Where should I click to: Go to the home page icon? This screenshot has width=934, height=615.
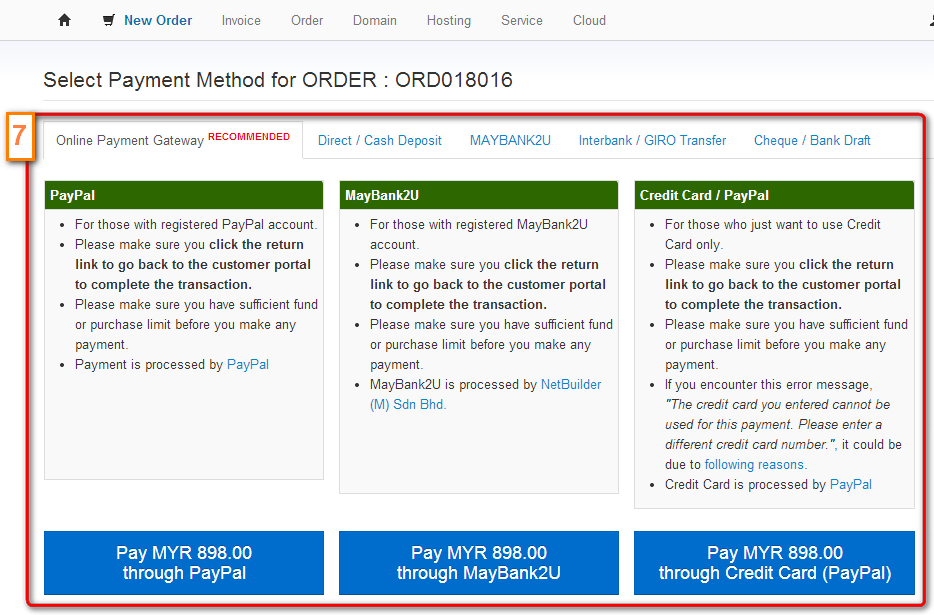pyautogui.click(x=64, y=20)
